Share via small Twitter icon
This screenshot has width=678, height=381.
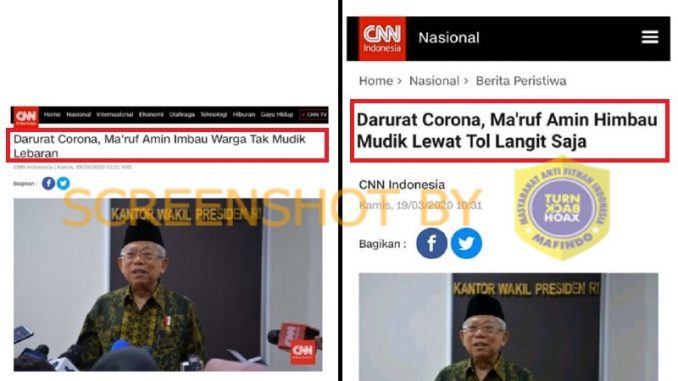coord(63,183)
